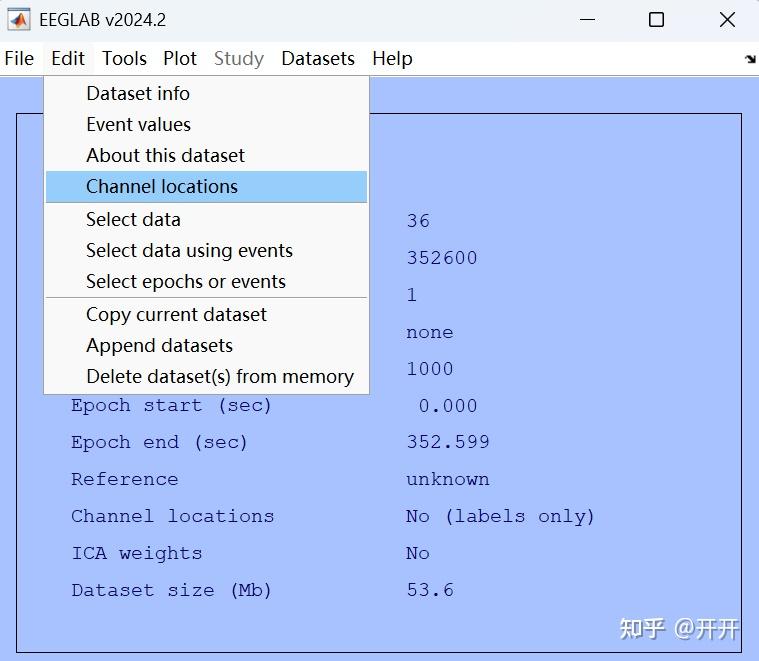Click the value 'none'

tap(430, 332)
